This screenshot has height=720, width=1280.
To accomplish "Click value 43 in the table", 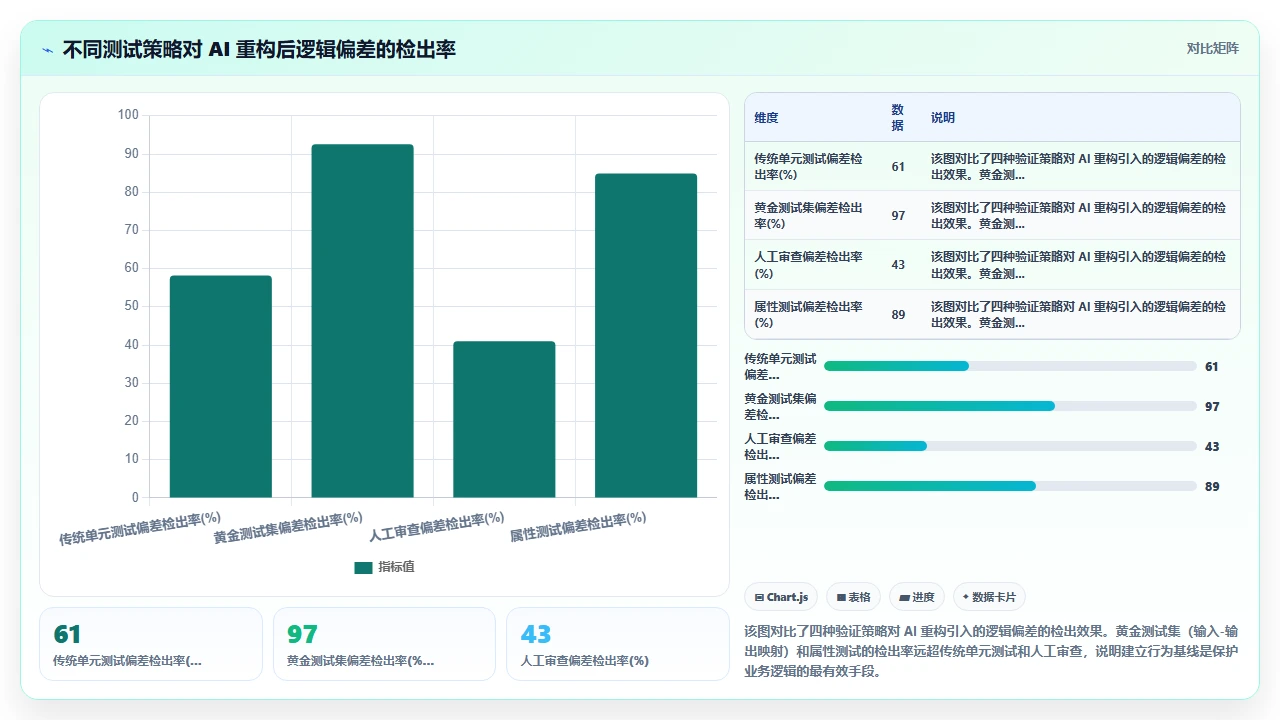I will click(x=898, y=265).
